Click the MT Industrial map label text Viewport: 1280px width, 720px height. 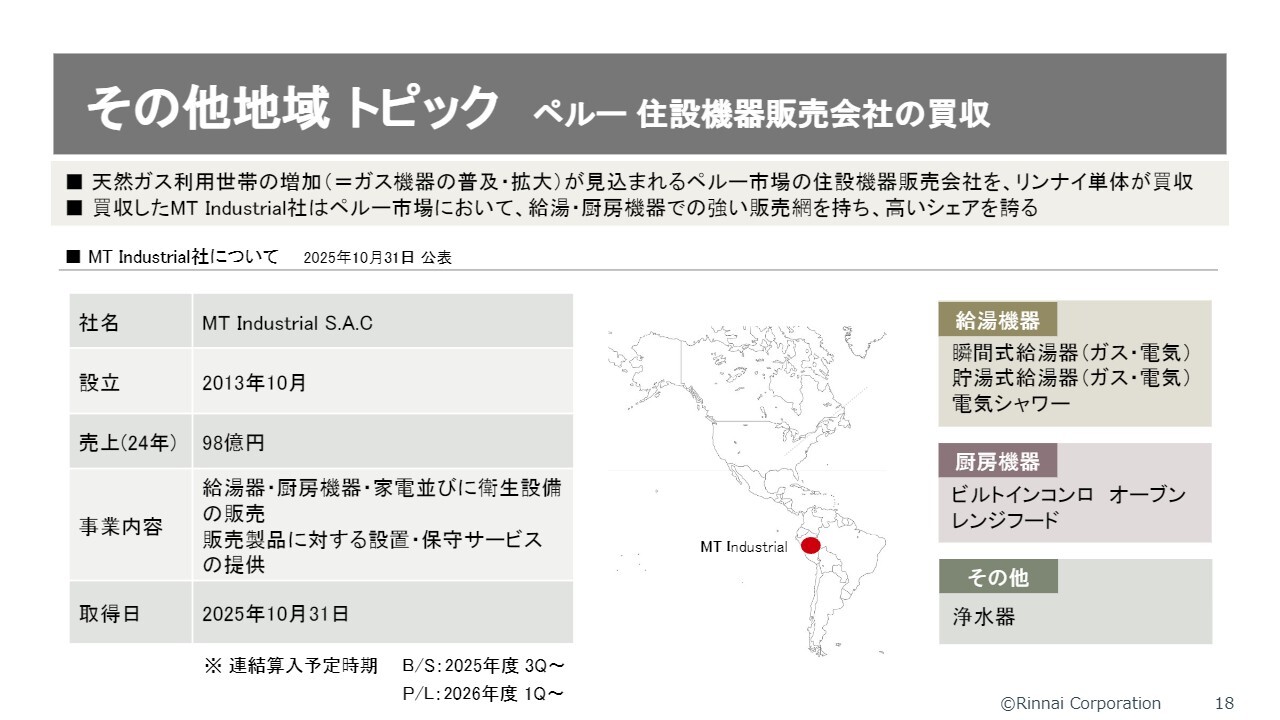(x=743, y=547)
